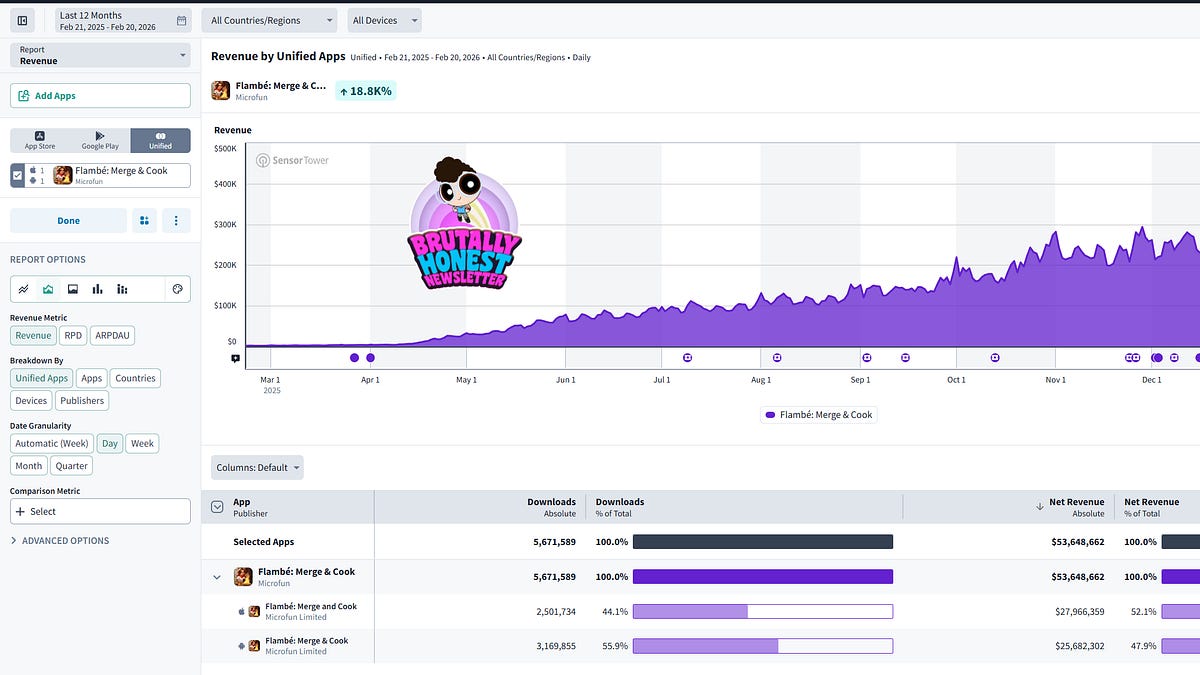Image resolution: width=1200 pixels, height=675 pixels.
Task: Click the Flambé app icon in chart header
Action: pos(221,90)
